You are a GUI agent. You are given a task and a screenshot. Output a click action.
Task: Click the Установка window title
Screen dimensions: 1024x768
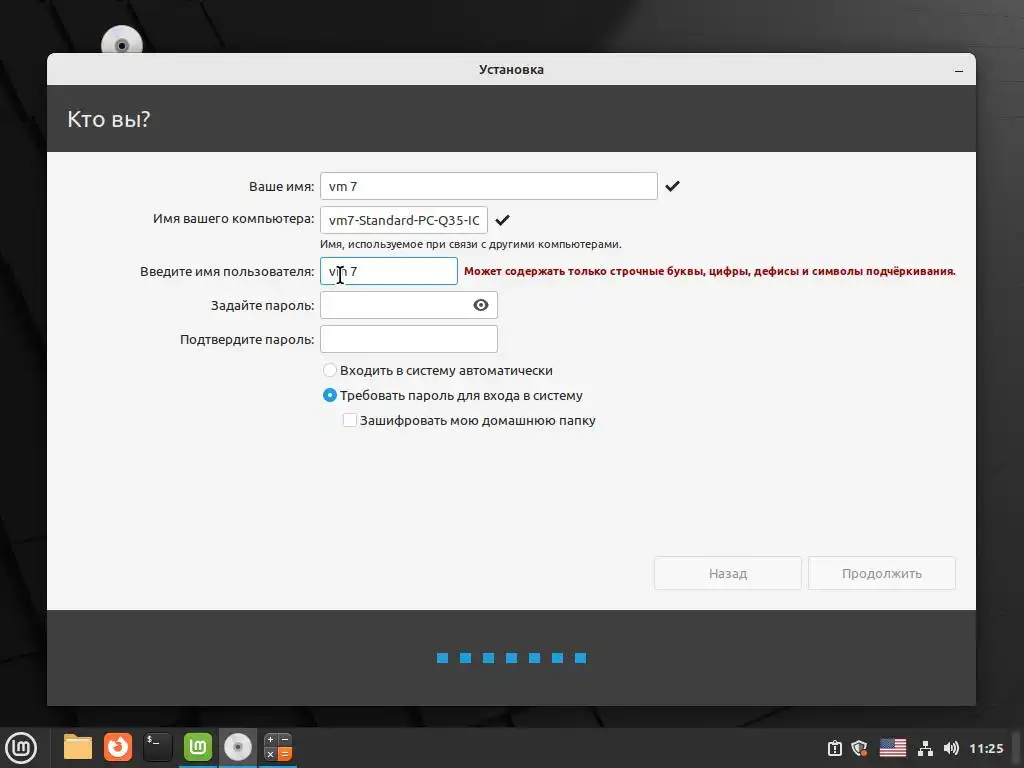click(x=511, y=69)
